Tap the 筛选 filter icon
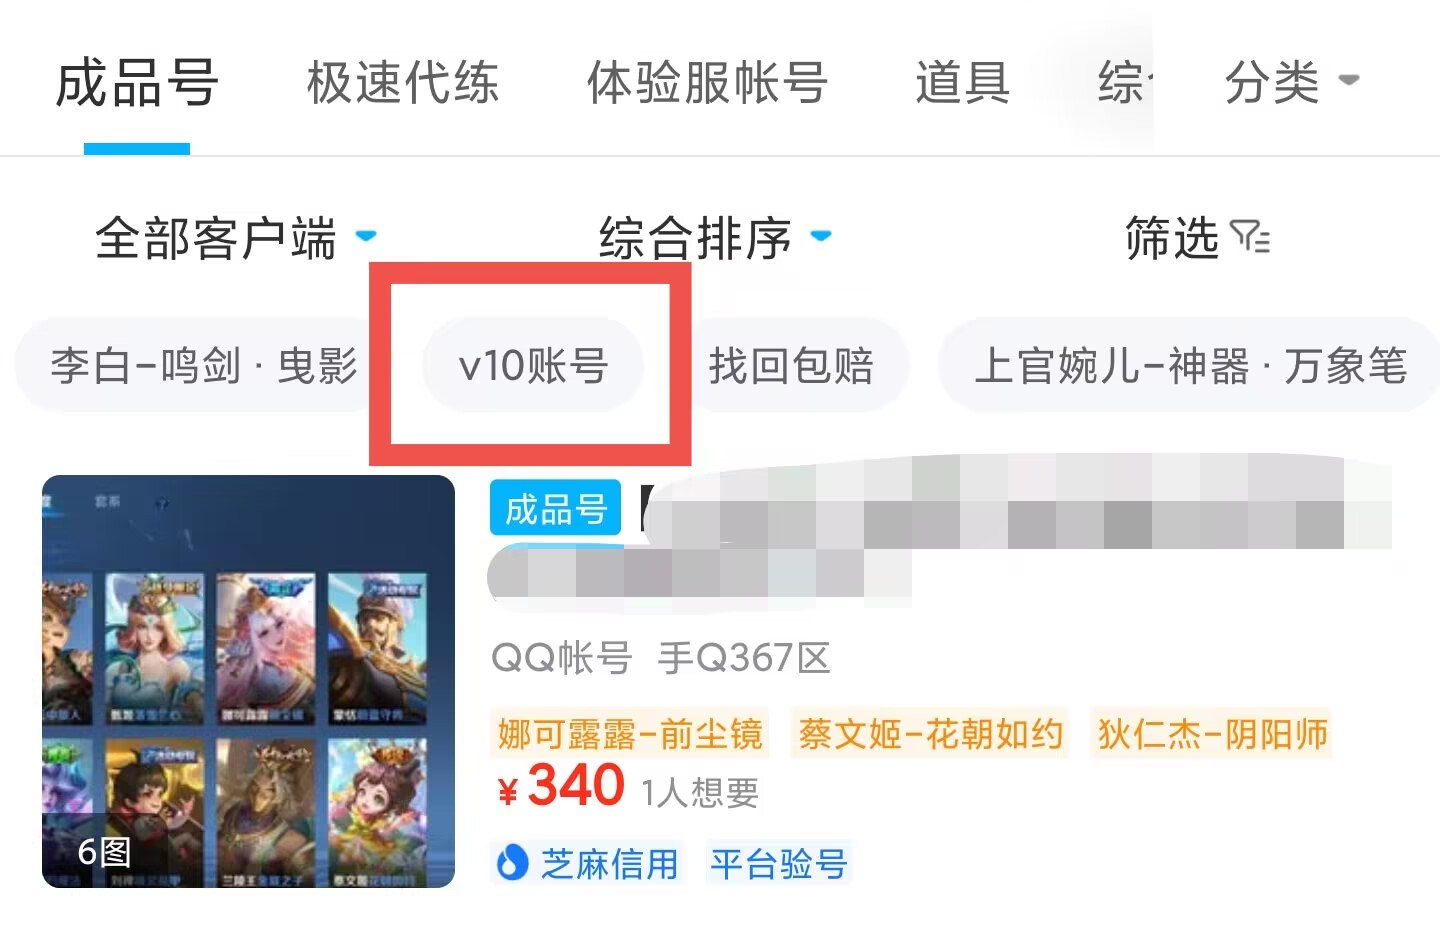This screenshot has height=937, width=1440. pyautogui.click(x=1250, y=238)
